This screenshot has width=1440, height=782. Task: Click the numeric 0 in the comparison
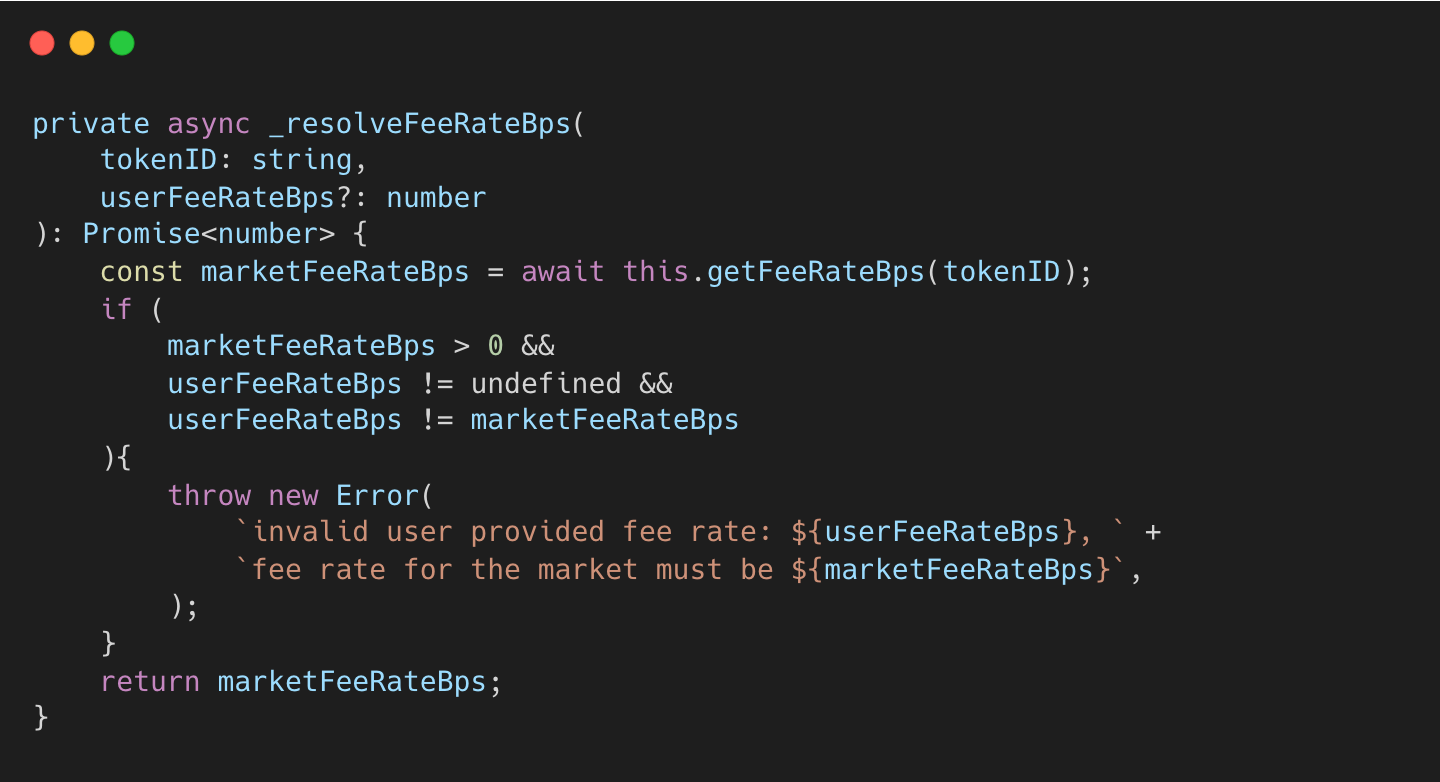(495, 345)
